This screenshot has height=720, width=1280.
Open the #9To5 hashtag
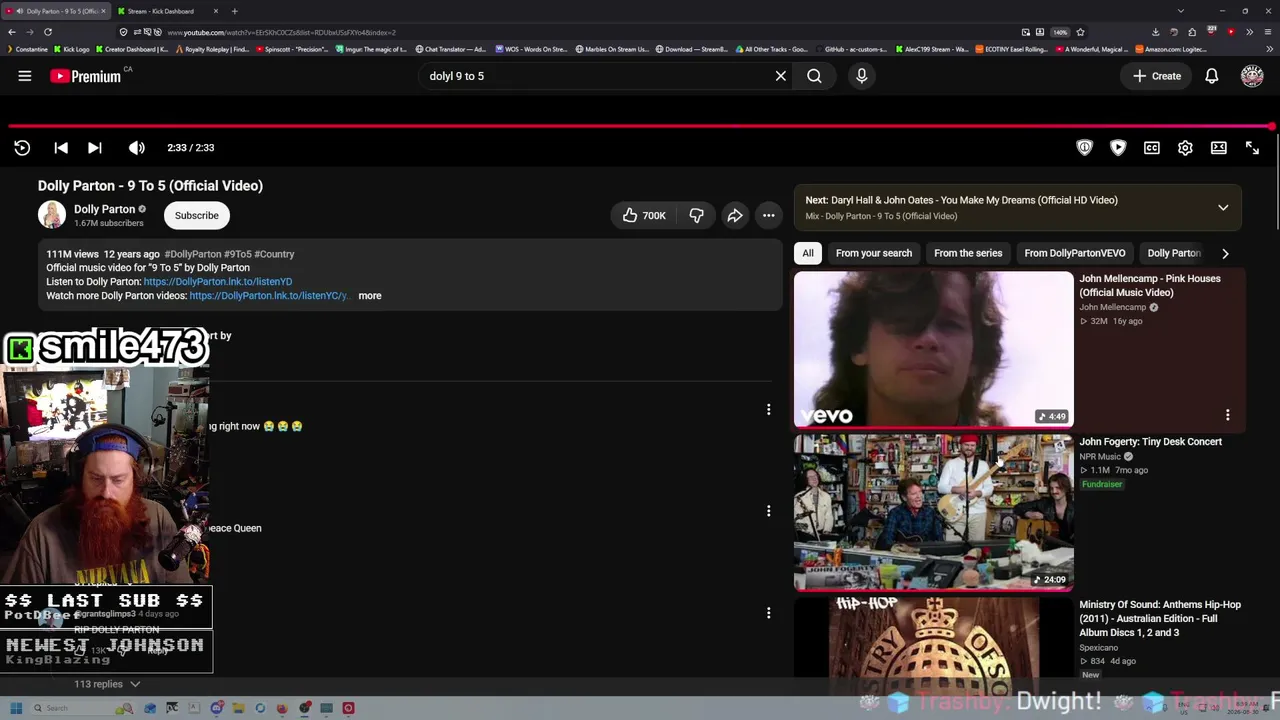tap(237, 254)
